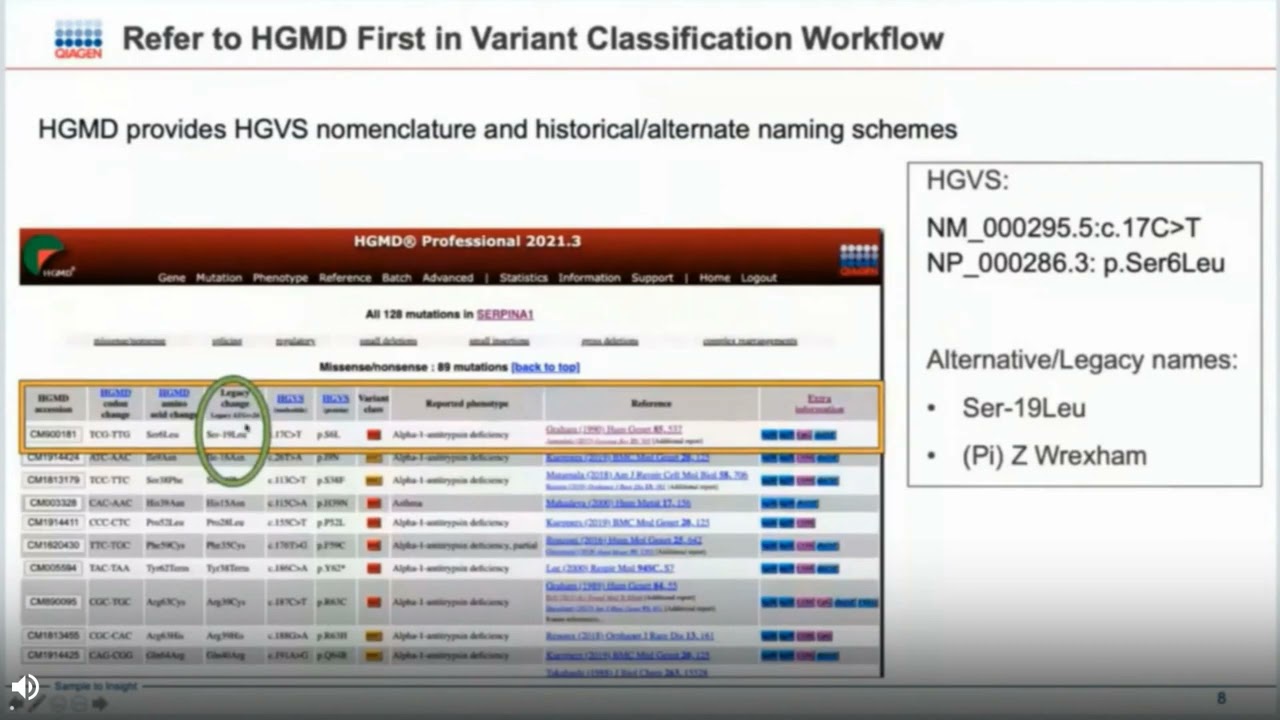1280x720 pixels.
Task: Click variant class icon for CM900181 row
Action: point(373,435)
